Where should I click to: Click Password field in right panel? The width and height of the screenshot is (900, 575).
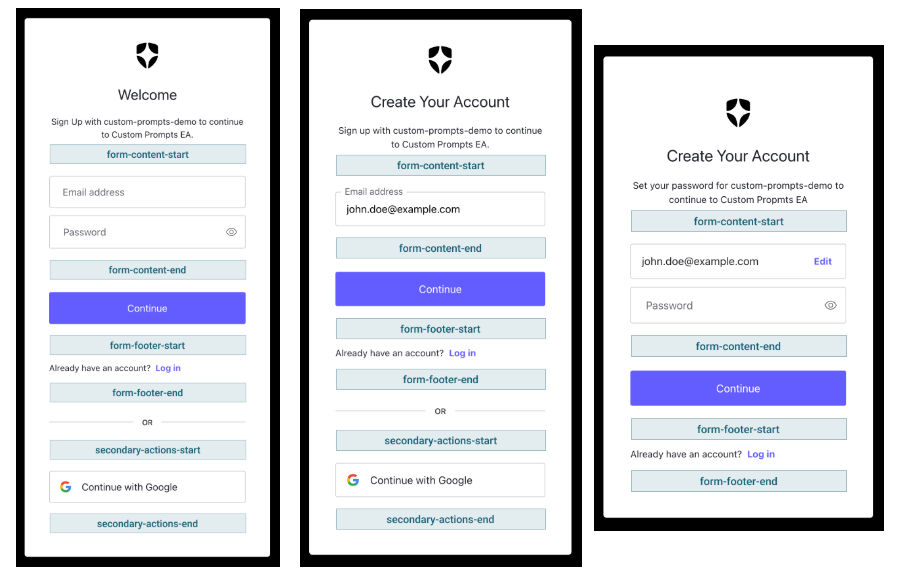click(738, 305)
